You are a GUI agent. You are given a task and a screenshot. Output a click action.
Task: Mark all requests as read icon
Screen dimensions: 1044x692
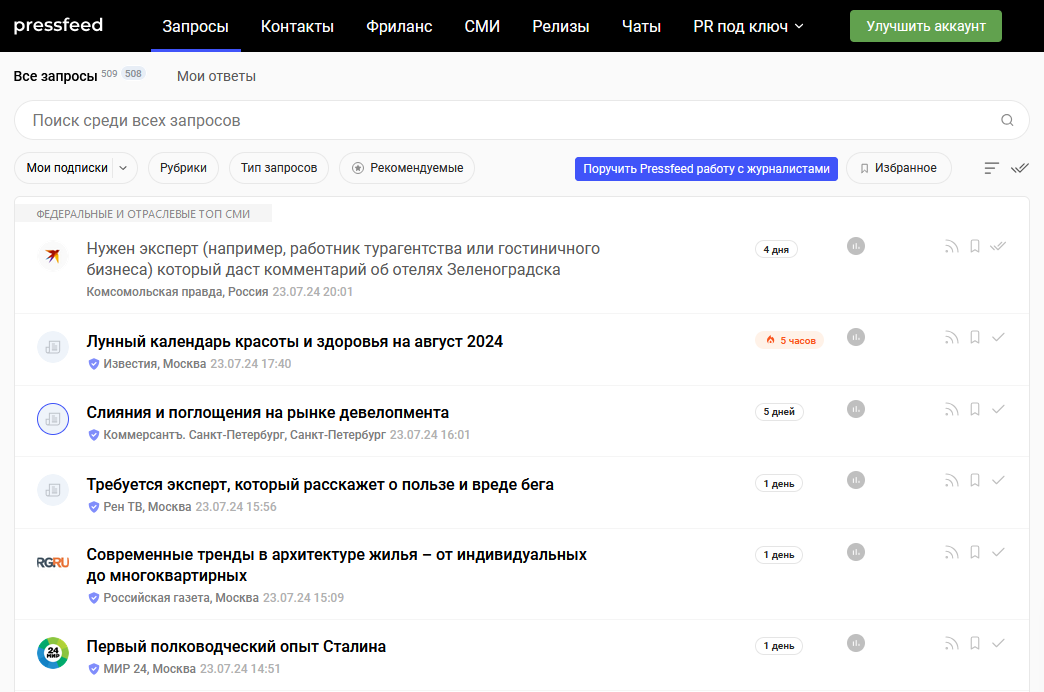click(1019, 168)
